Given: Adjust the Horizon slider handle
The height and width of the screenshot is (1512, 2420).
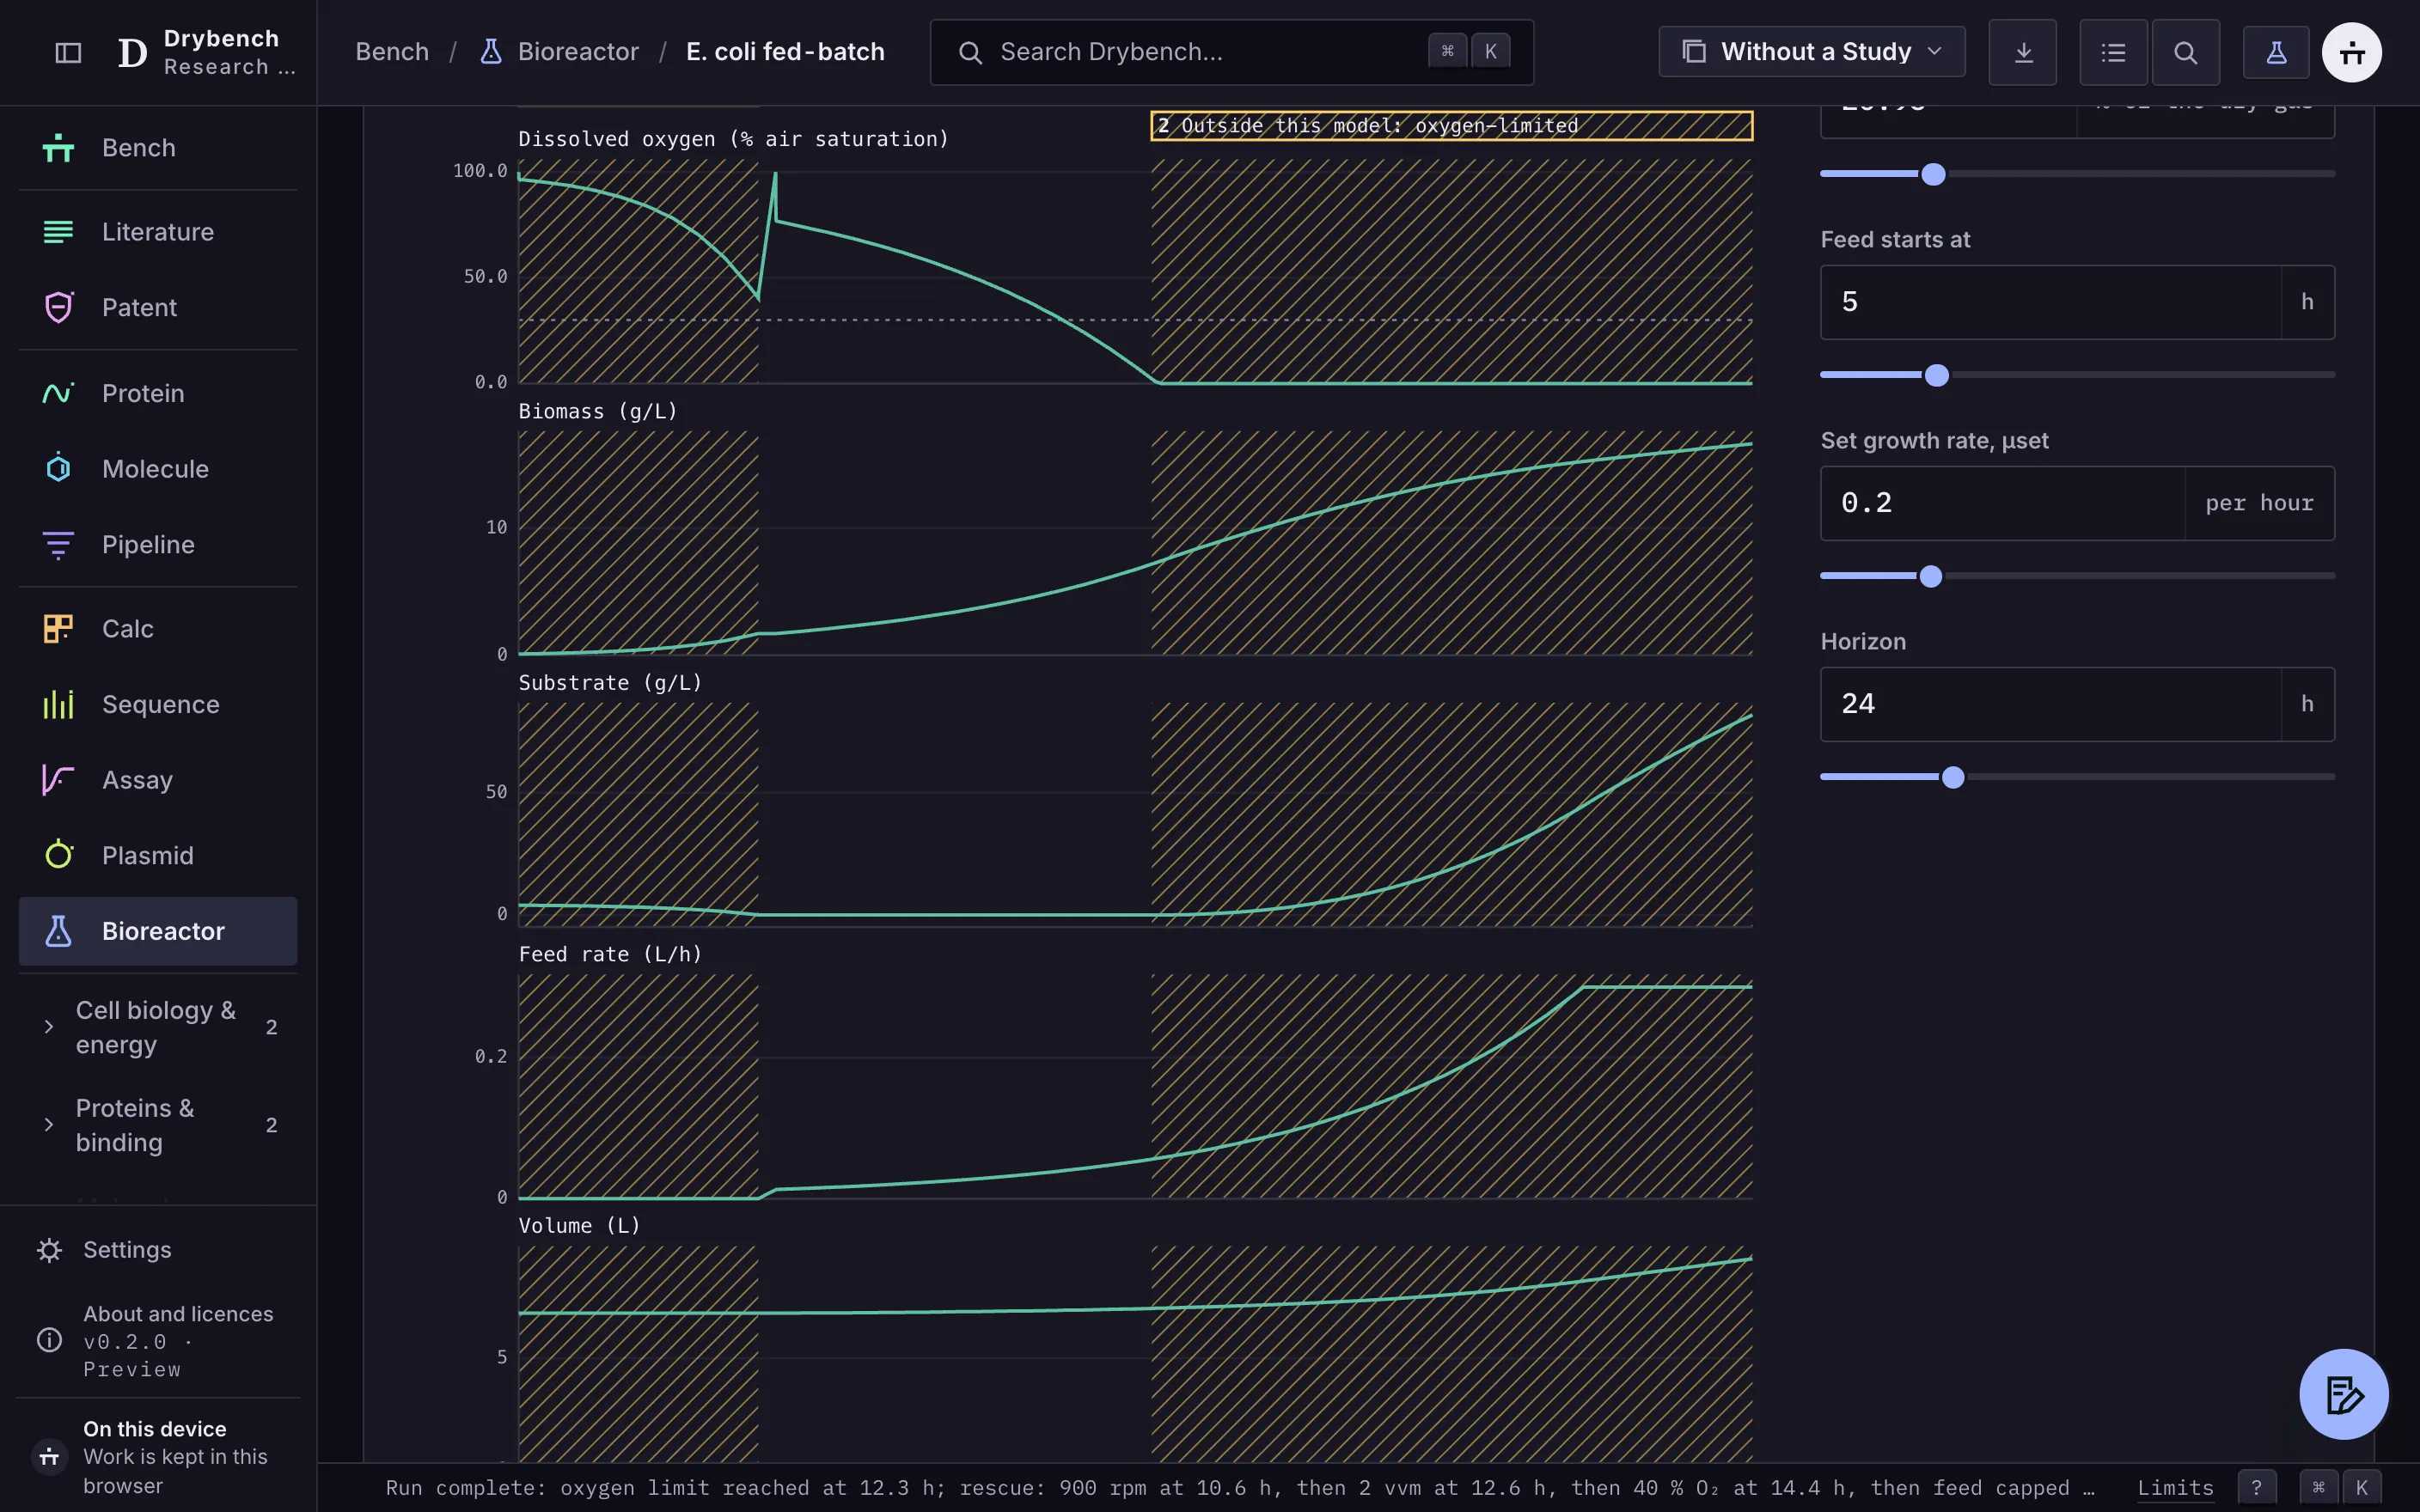Looking at the screenshot, I should point(1953,777).
